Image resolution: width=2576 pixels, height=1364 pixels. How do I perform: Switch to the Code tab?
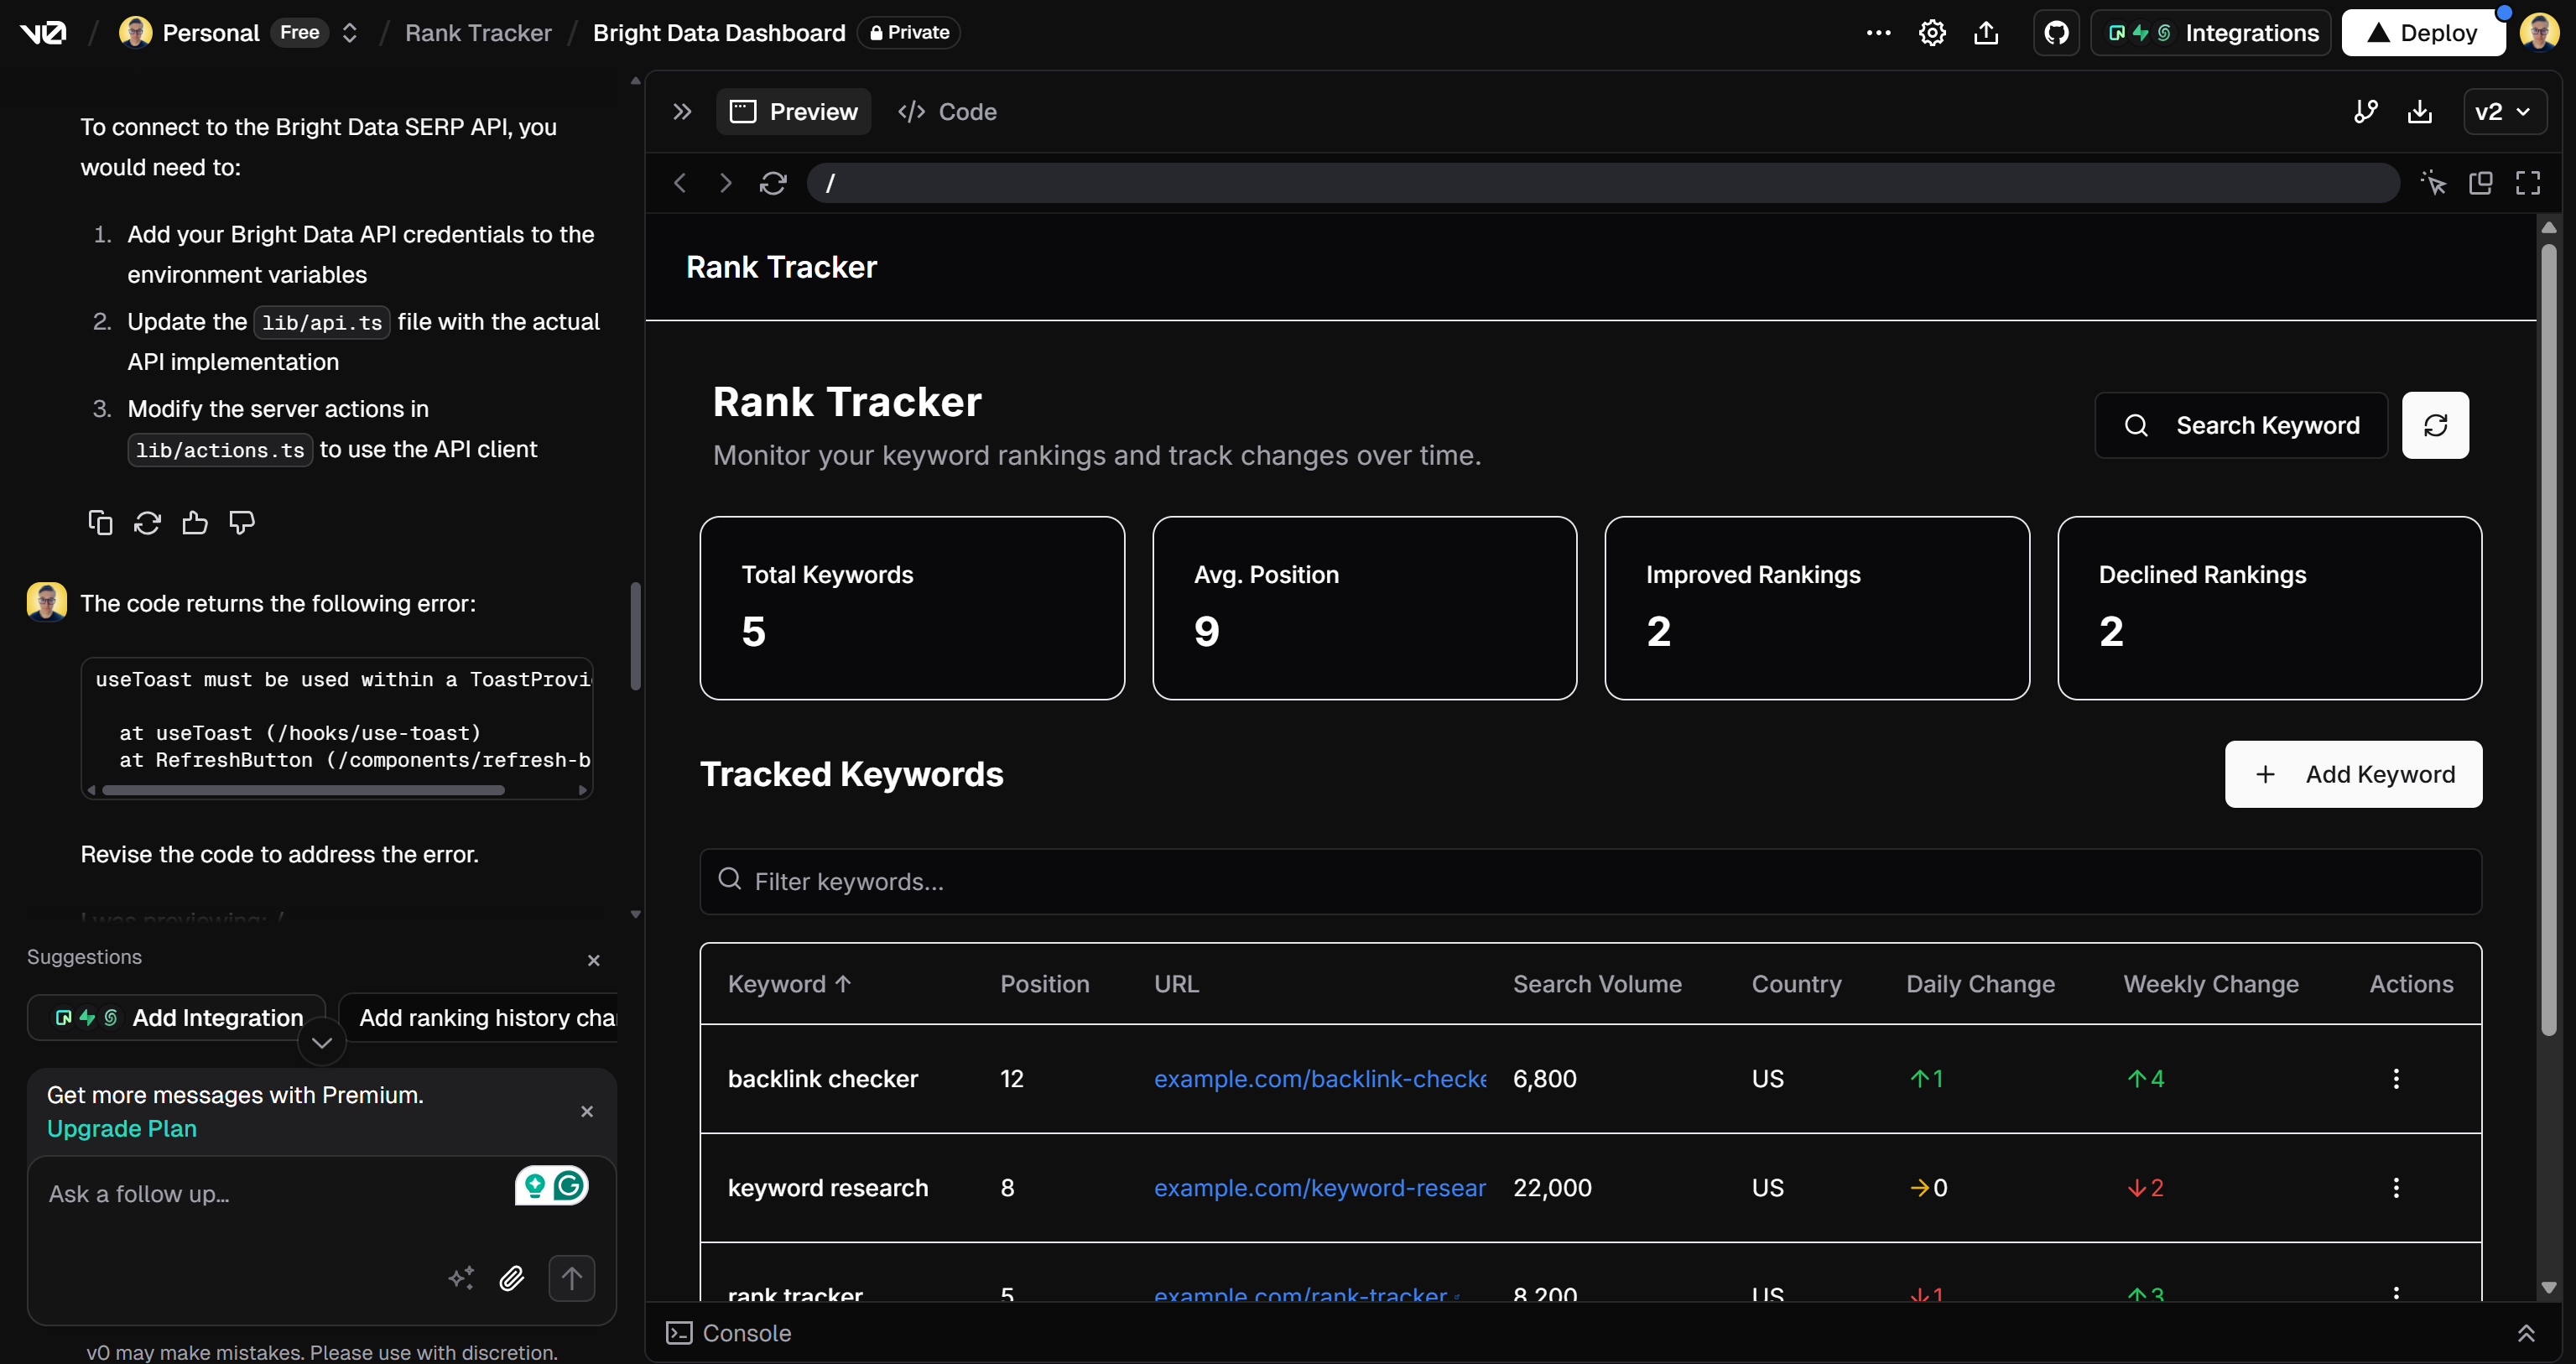947,111
